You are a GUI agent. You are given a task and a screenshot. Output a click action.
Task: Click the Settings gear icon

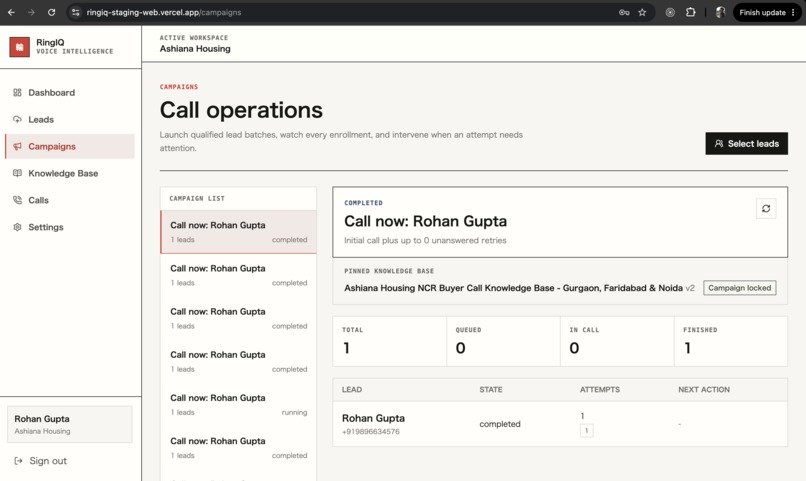pos(17,227)
